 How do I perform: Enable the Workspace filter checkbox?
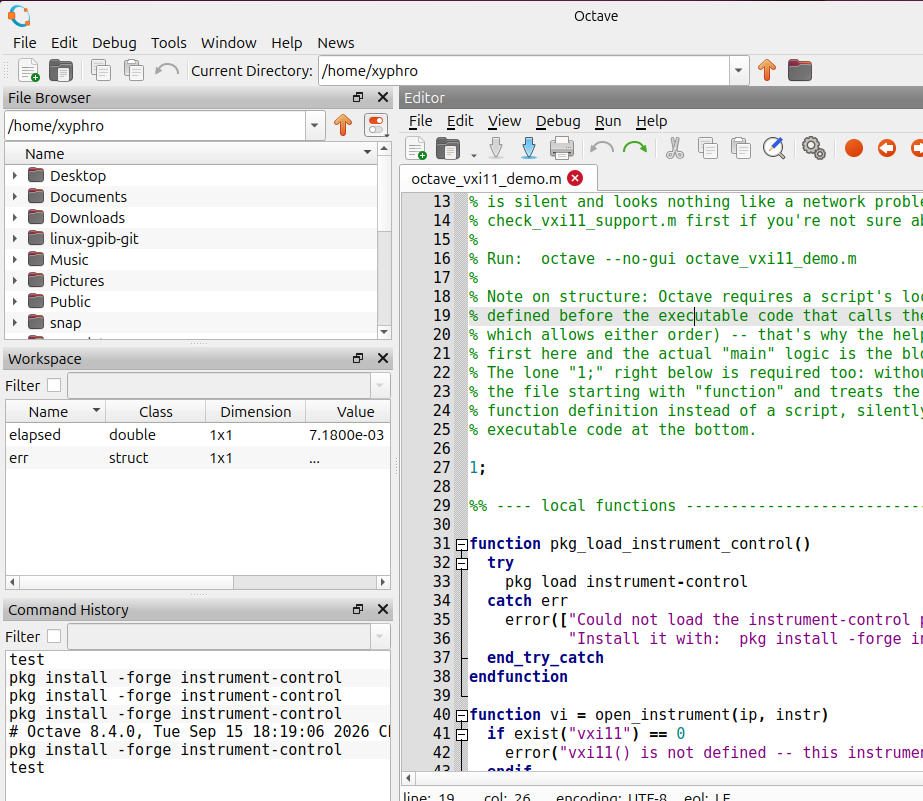(54, 385)
